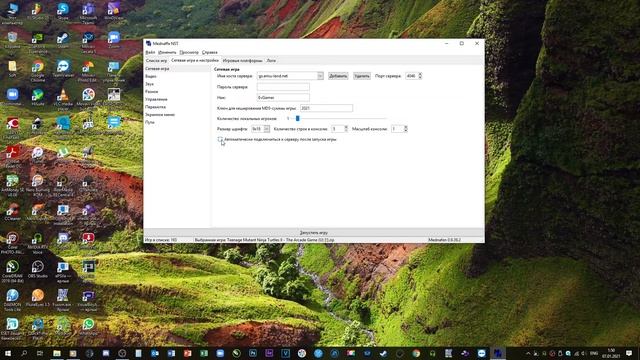Open the notification center icon
The image size is (640, 360).
pyautogui.click(x=629, y=353)
